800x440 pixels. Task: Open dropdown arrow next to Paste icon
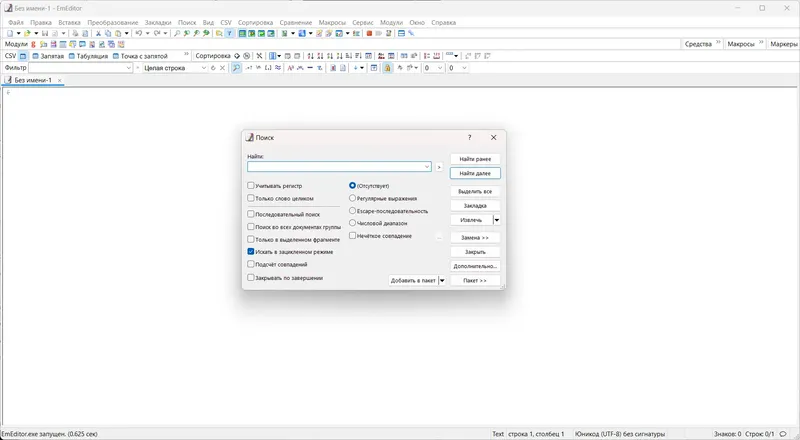(x=127, y=33)
